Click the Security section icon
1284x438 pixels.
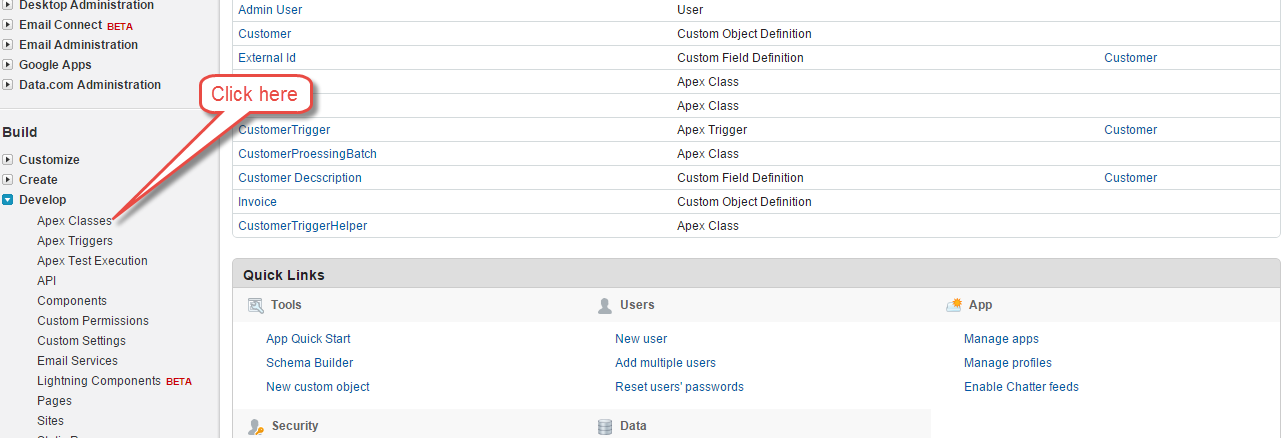pos(255,427)
